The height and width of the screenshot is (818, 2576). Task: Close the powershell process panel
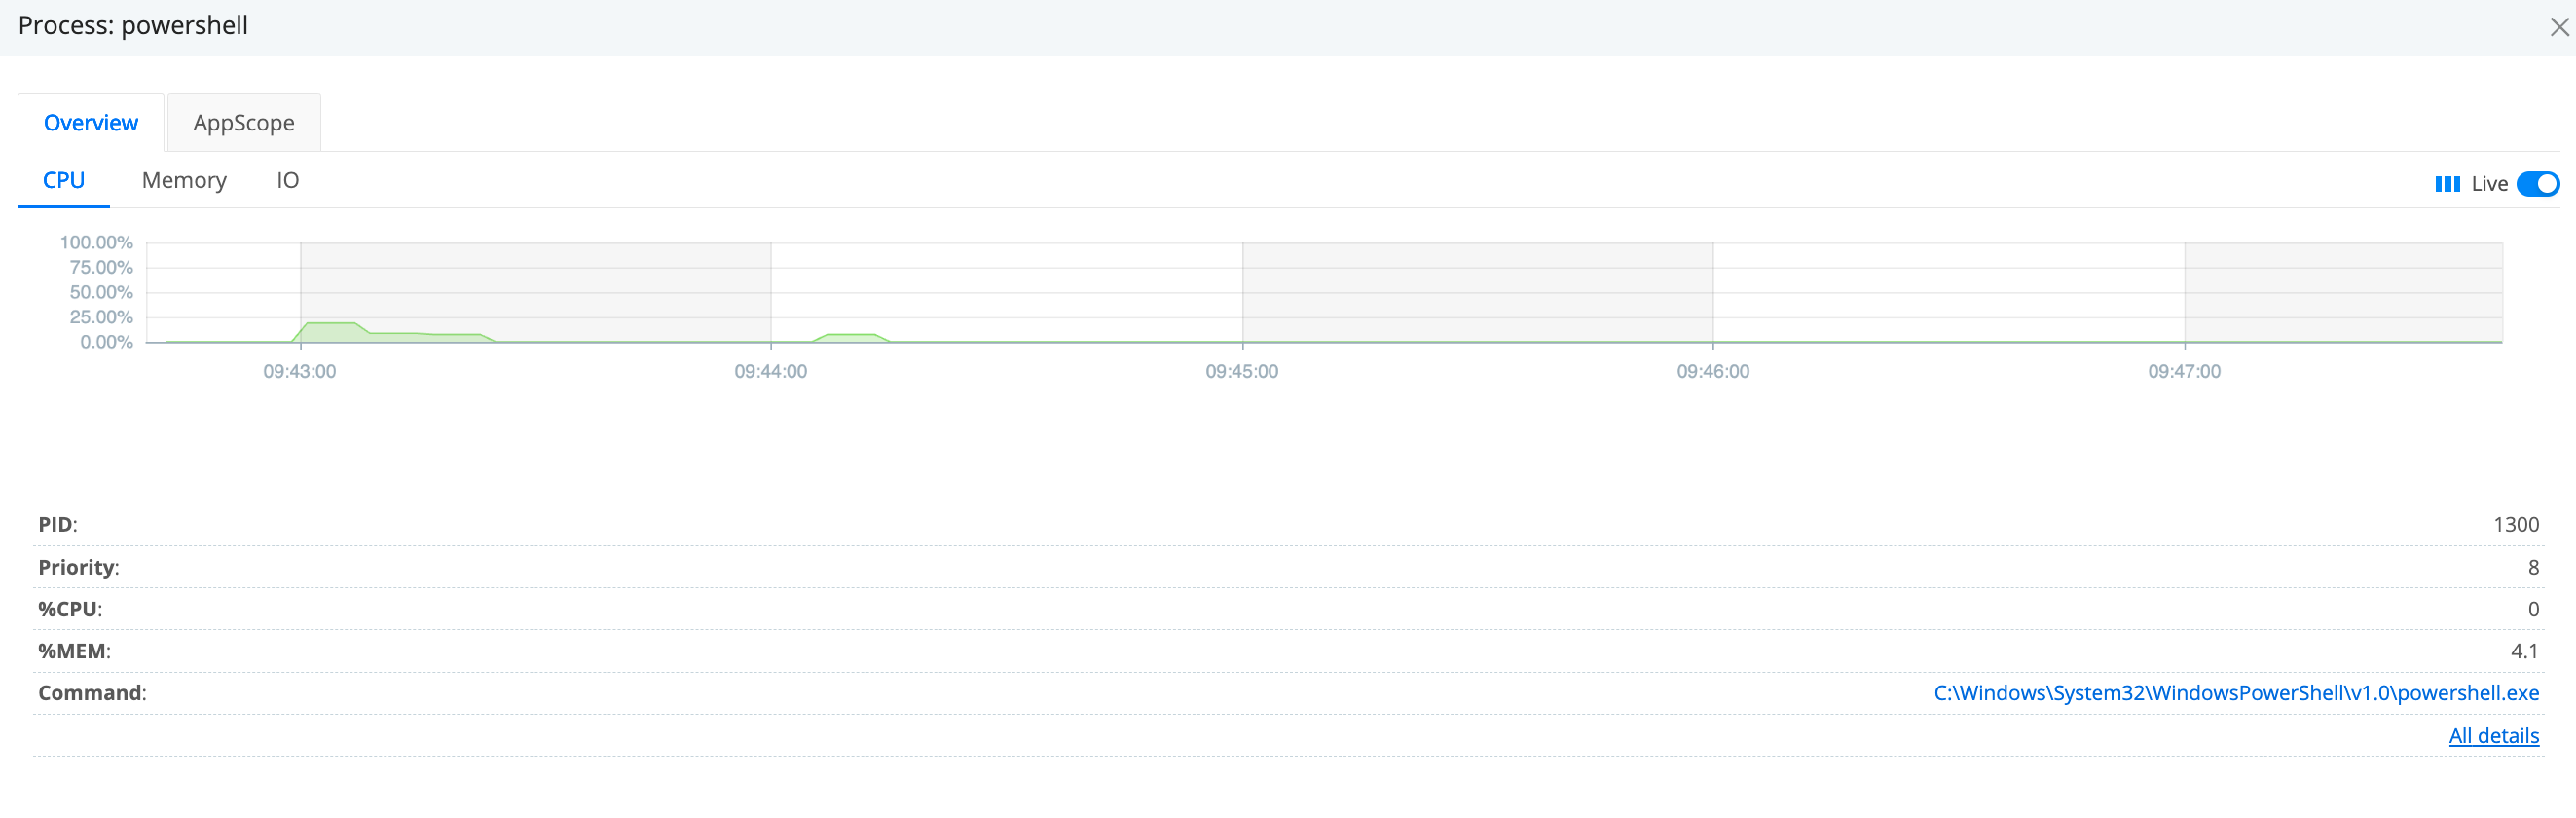[x=2558, y=27]
